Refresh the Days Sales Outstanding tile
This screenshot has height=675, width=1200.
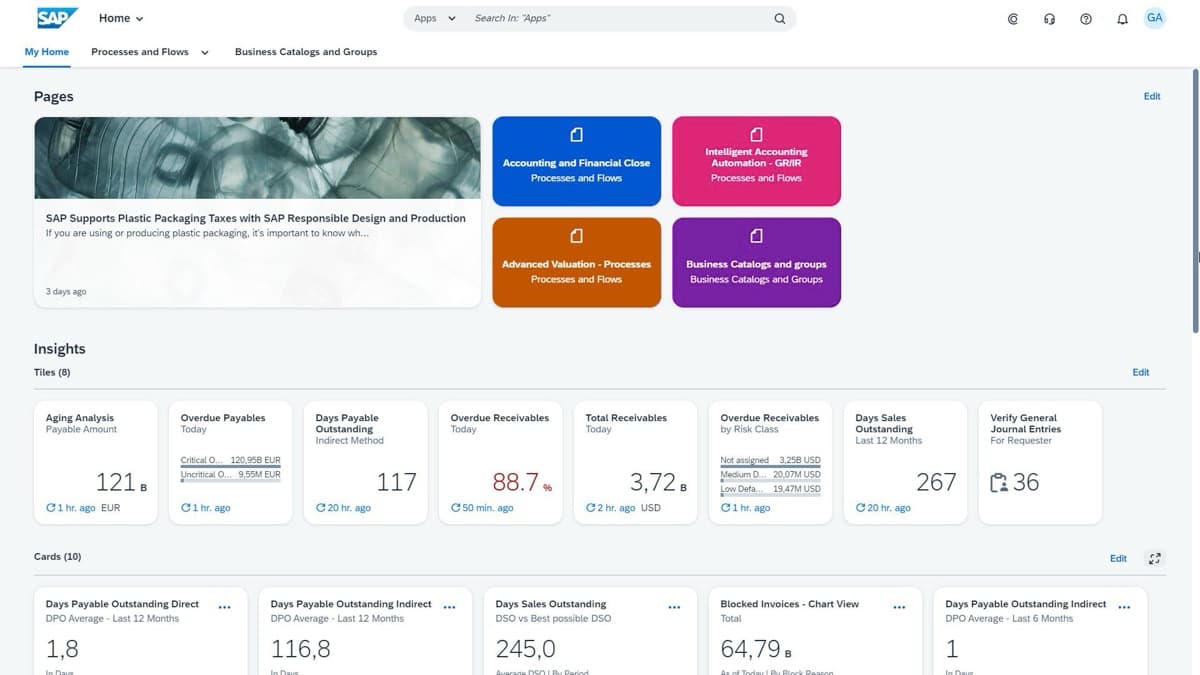pos(861,507)
